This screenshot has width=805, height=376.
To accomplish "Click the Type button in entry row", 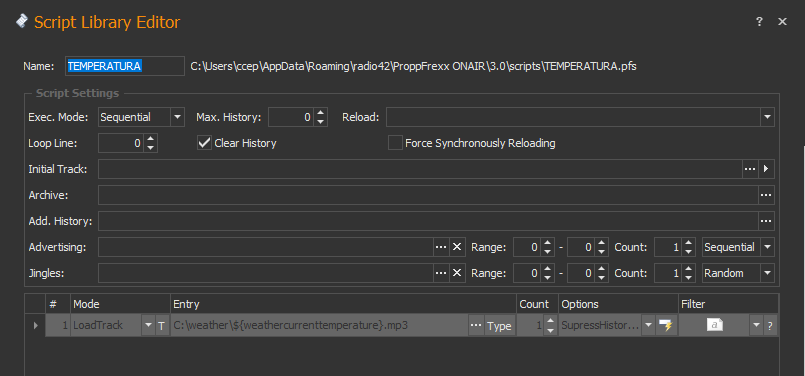I will pos(500,326).
